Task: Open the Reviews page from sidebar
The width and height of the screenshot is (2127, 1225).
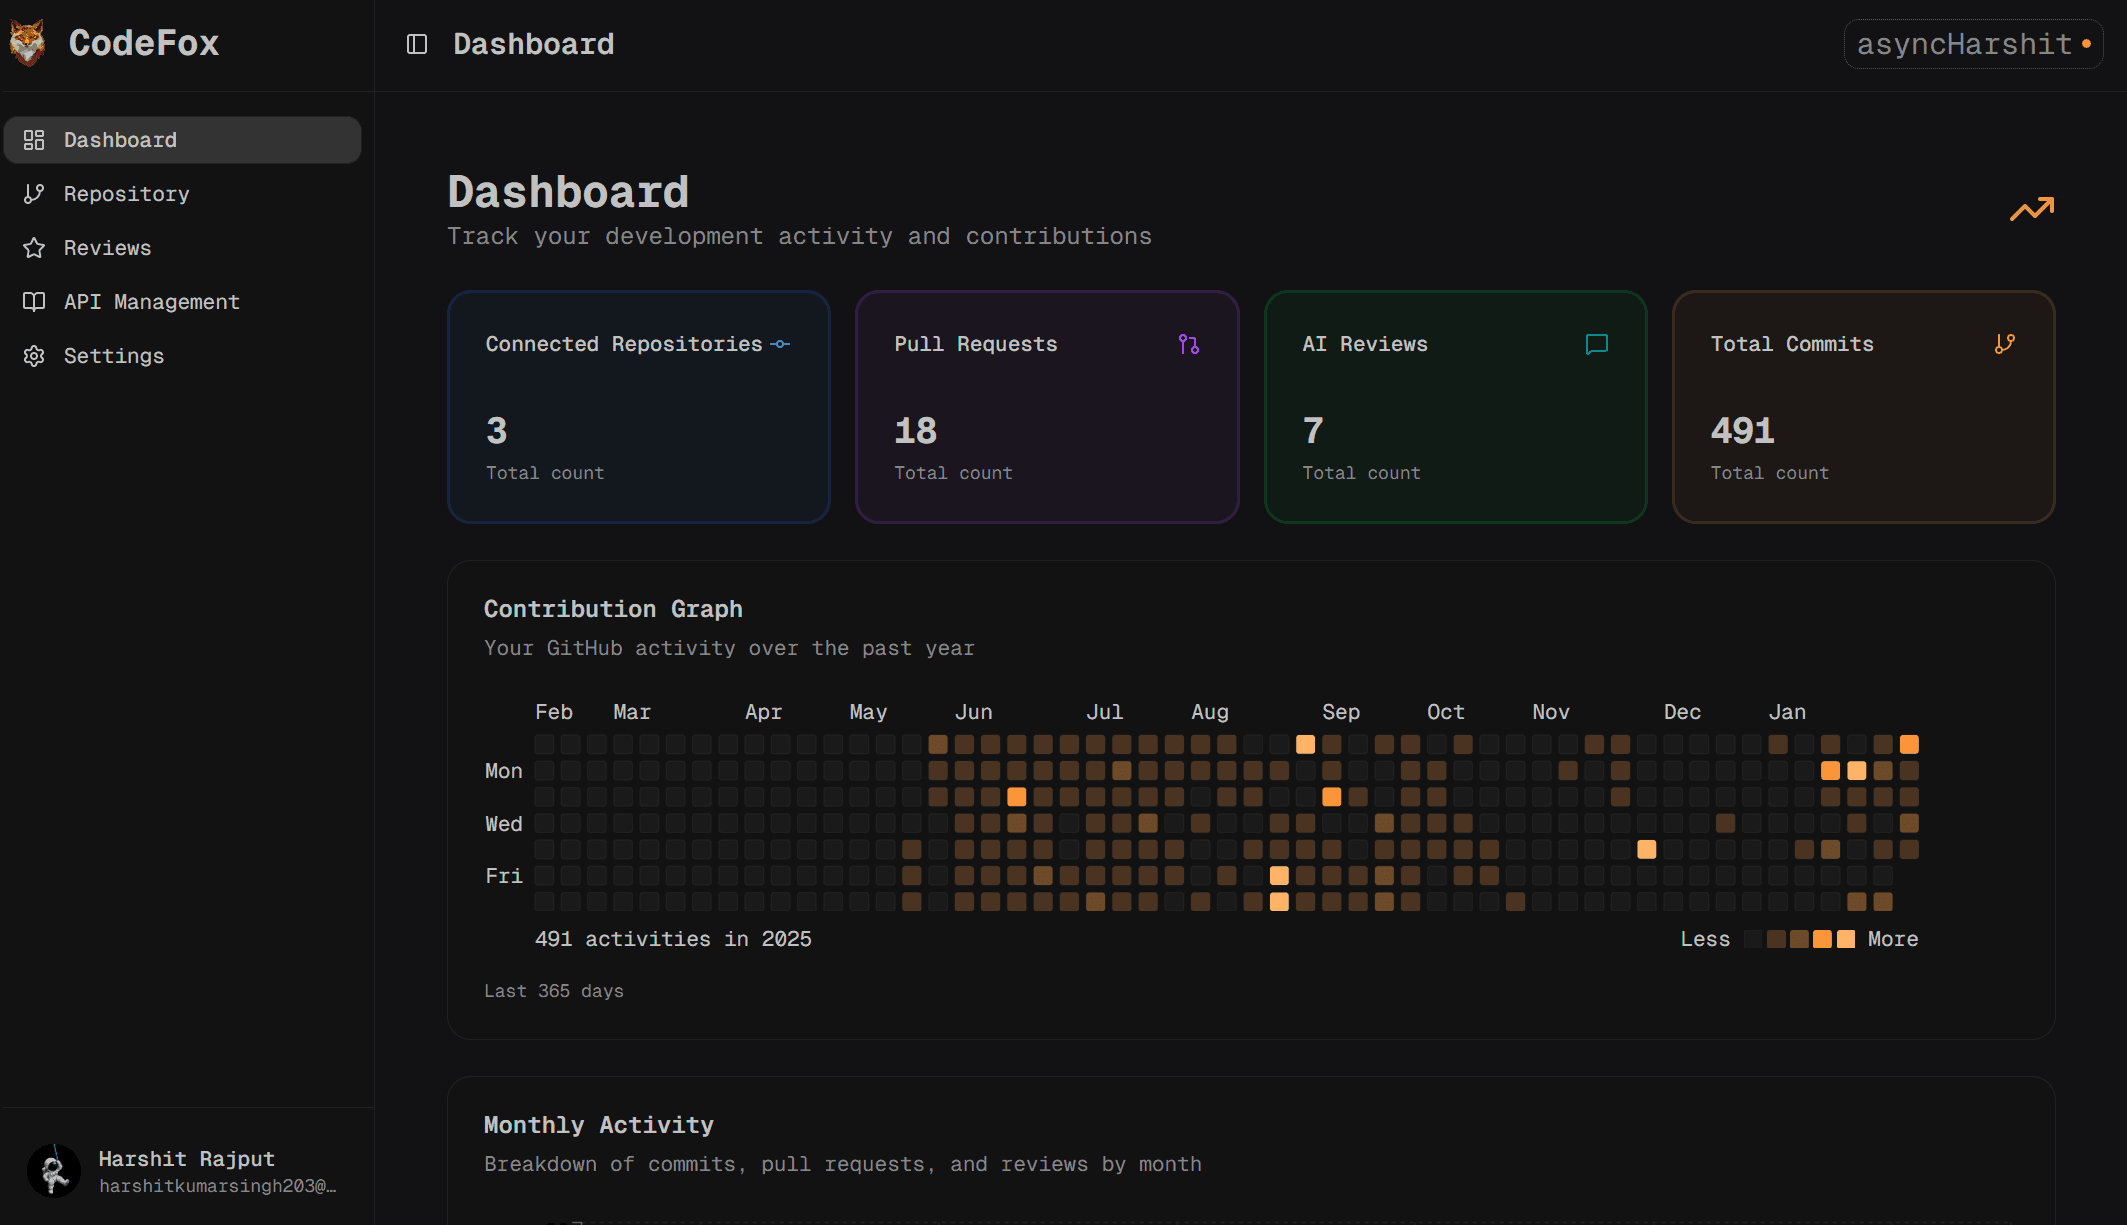Action: click(107, 247)
